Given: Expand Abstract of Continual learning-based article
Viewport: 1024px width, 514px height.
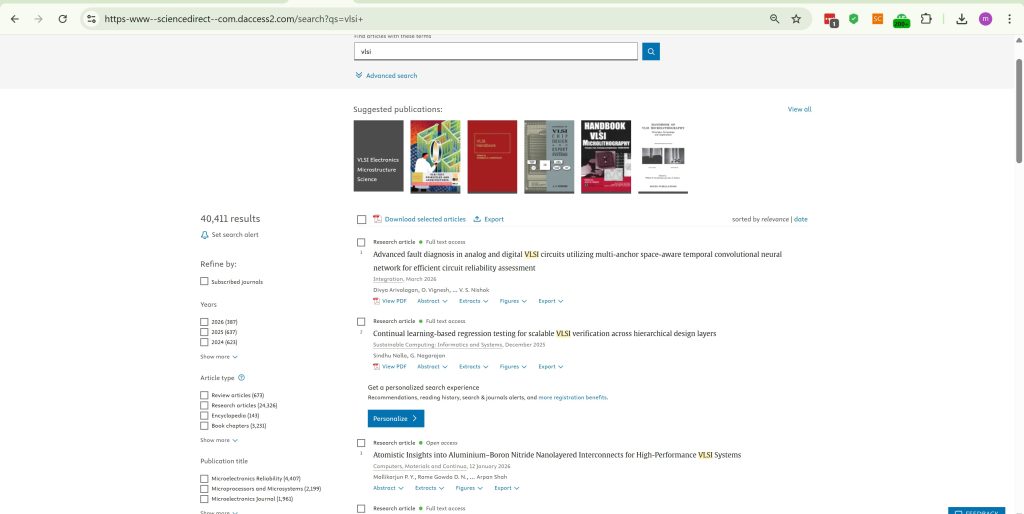Looking at the screenshot, I should 432,366.
